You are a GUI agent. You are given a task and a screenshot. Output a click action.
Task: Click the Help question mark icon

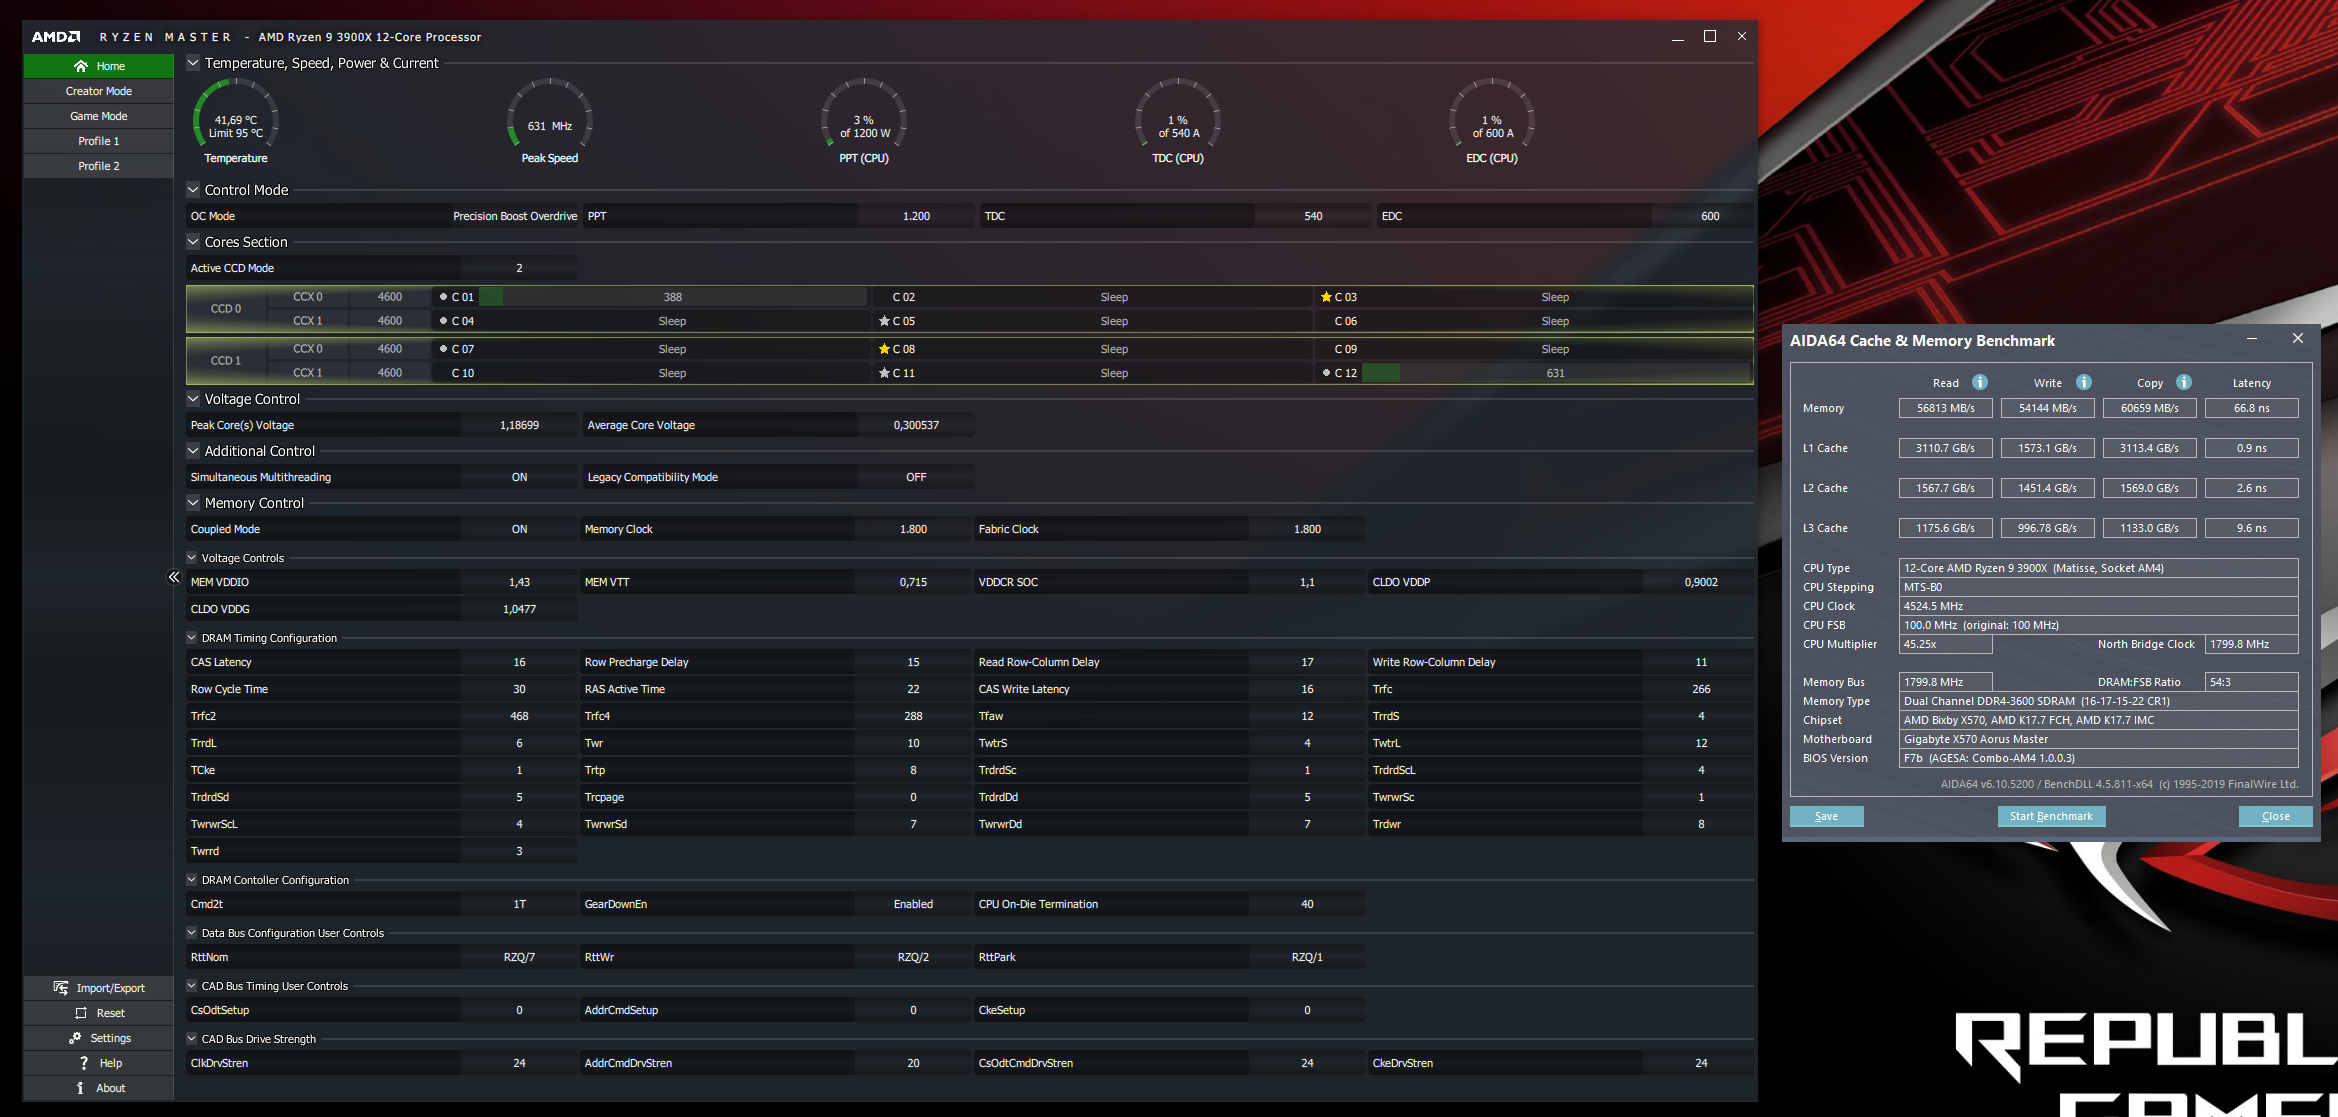point(84,1063)
